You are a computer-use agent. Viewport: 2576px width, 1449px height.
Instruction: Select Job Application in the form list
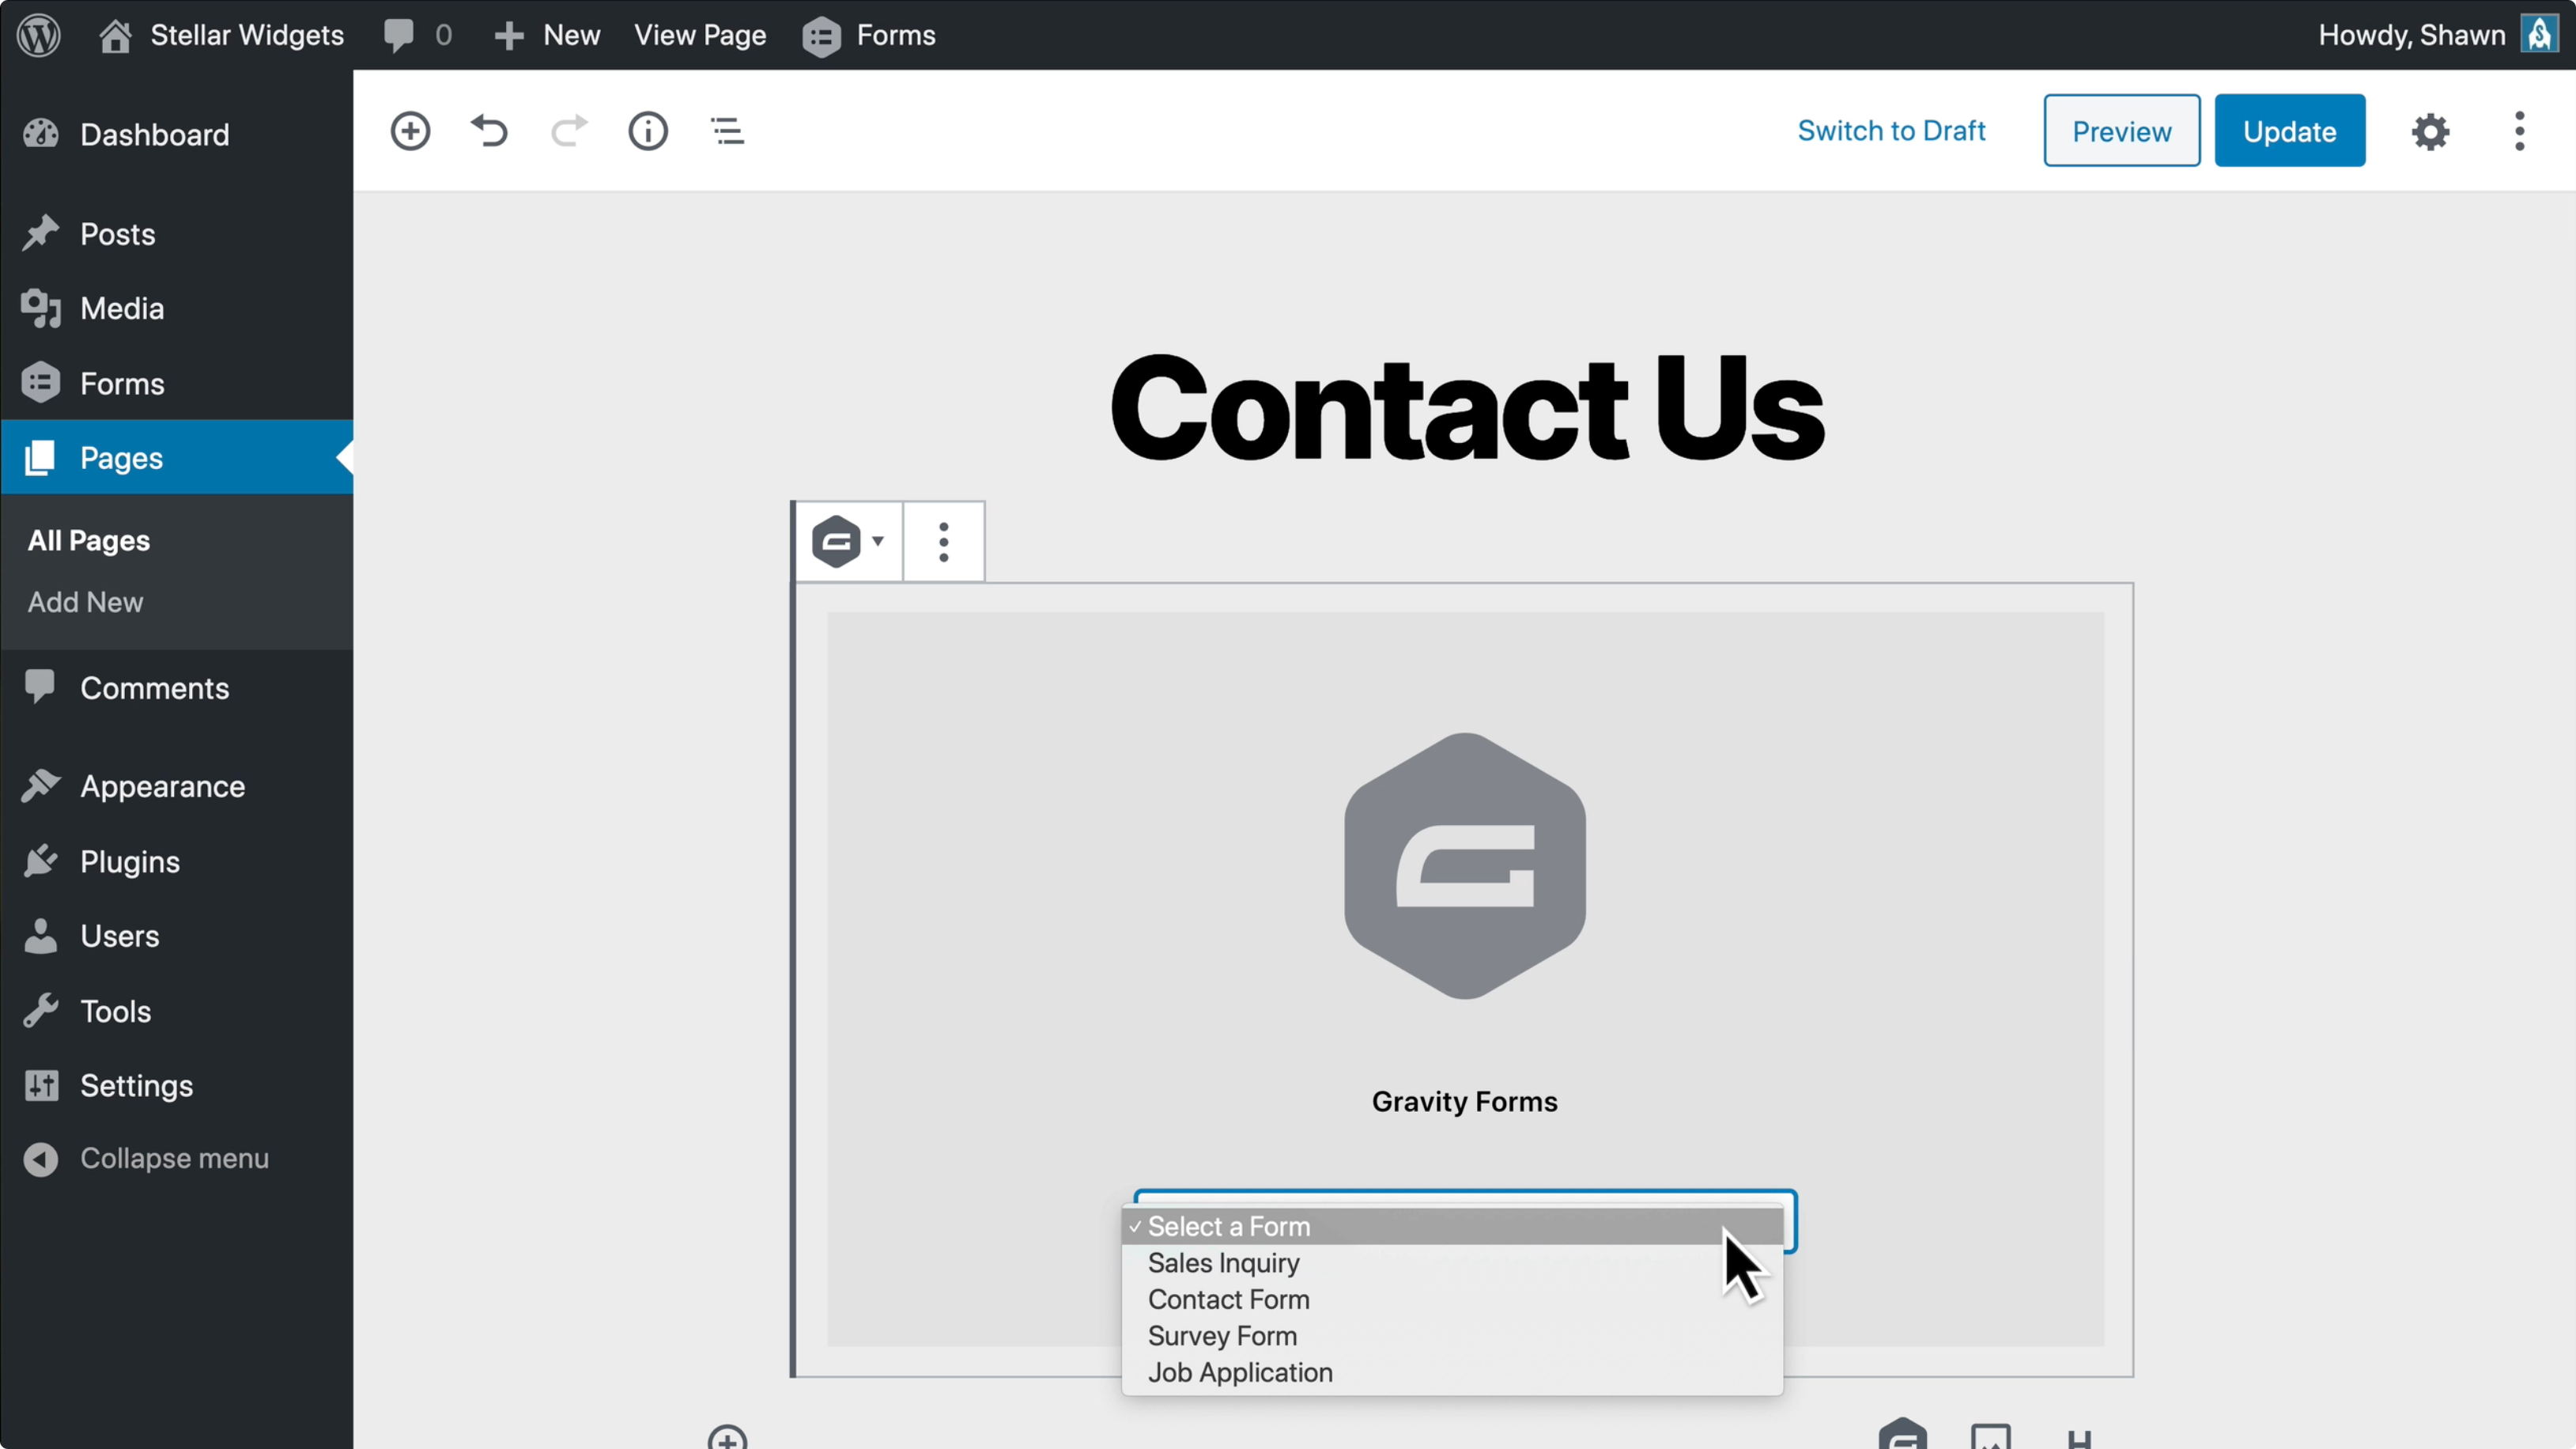tap(1240, 1372)
